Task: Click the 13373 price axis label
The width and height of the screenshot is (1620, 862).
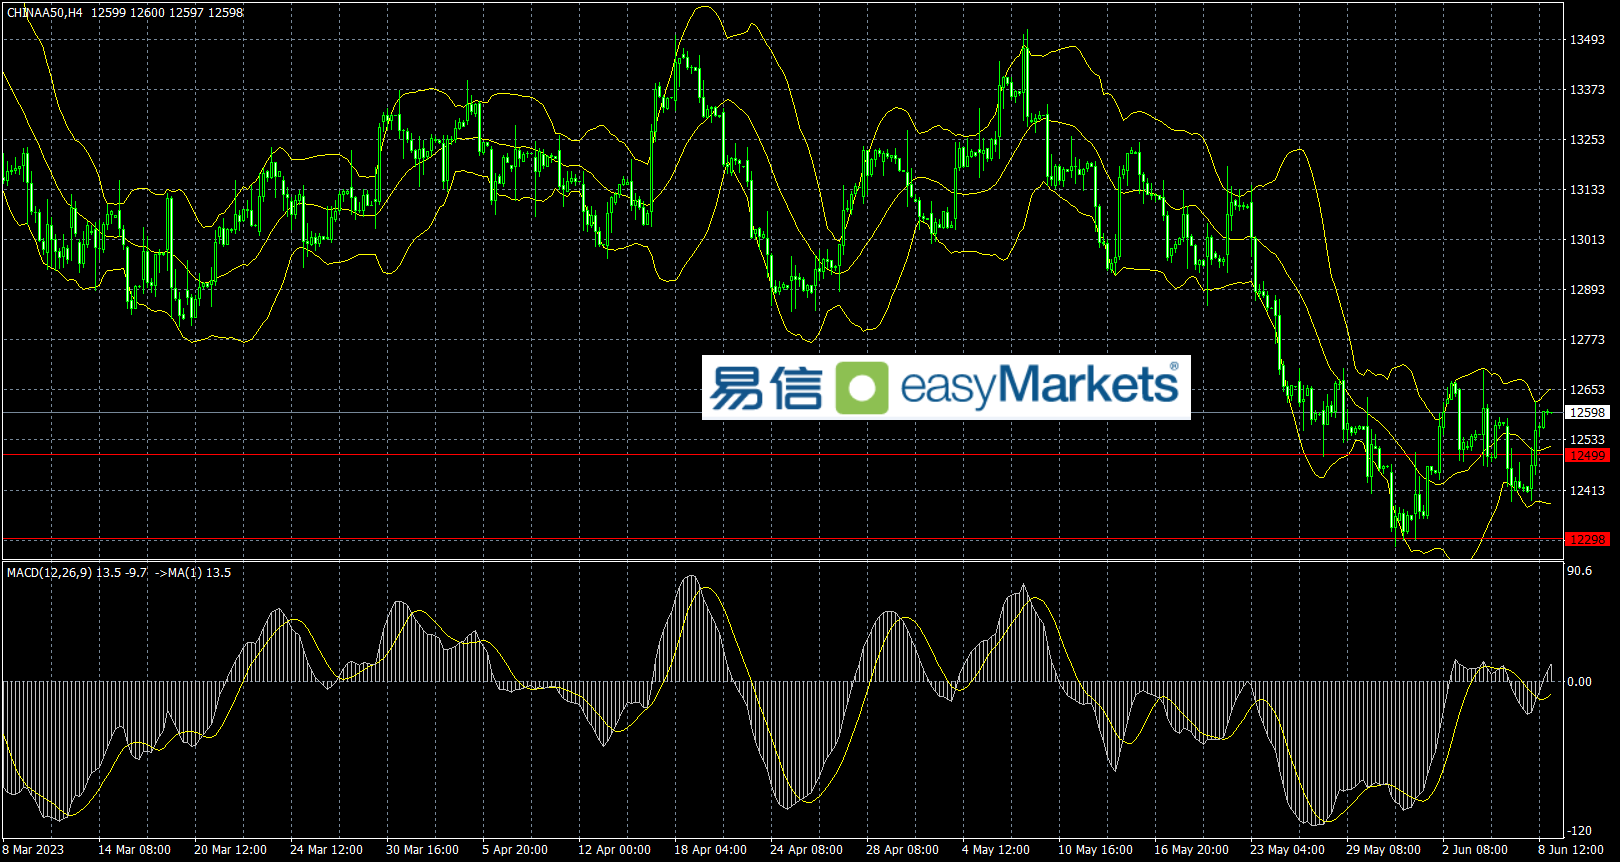Action: [x=1587, y=90]
